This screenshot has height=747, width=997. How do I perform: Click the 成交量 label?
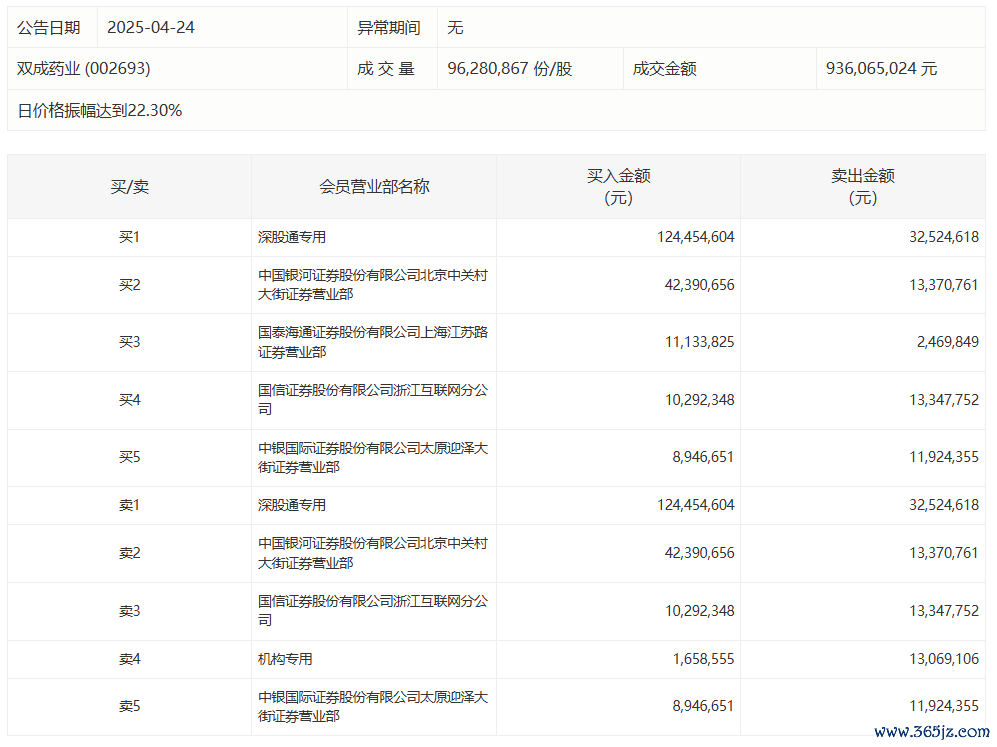(x=386, y=69)
